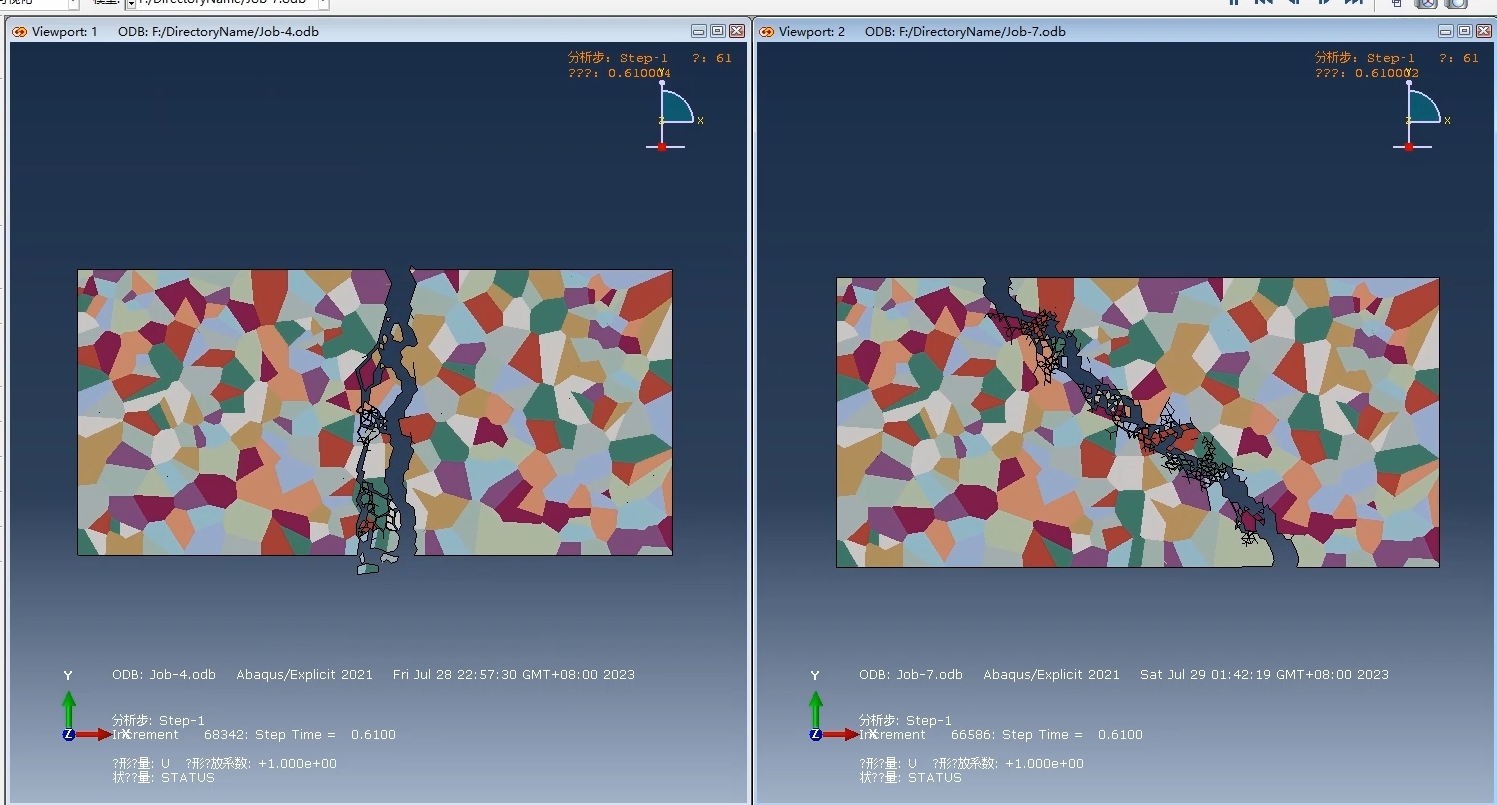Screen dimensions: 1497x805
Task: Jump to the last animation frame
Action: (1353, 3)
